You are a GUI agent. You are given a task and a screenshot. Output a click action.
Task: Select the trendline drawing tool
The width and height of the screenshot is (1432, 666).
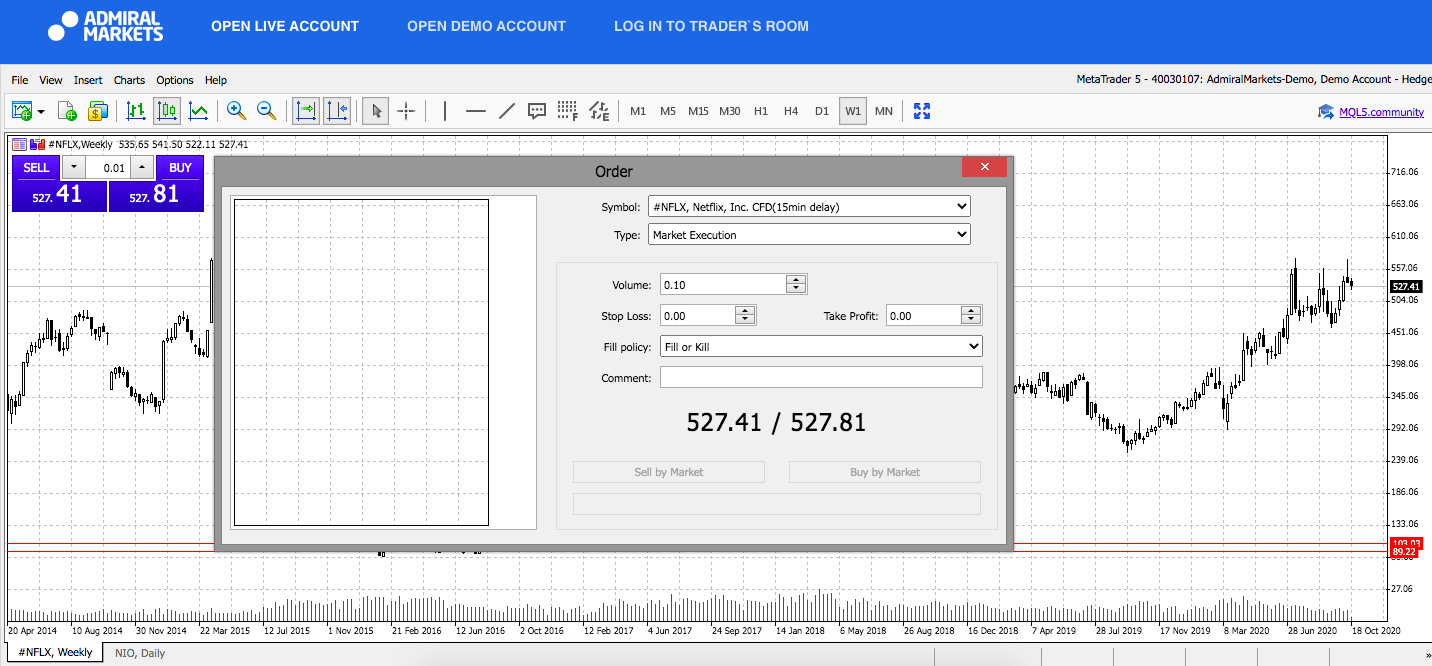click(507, 111)
